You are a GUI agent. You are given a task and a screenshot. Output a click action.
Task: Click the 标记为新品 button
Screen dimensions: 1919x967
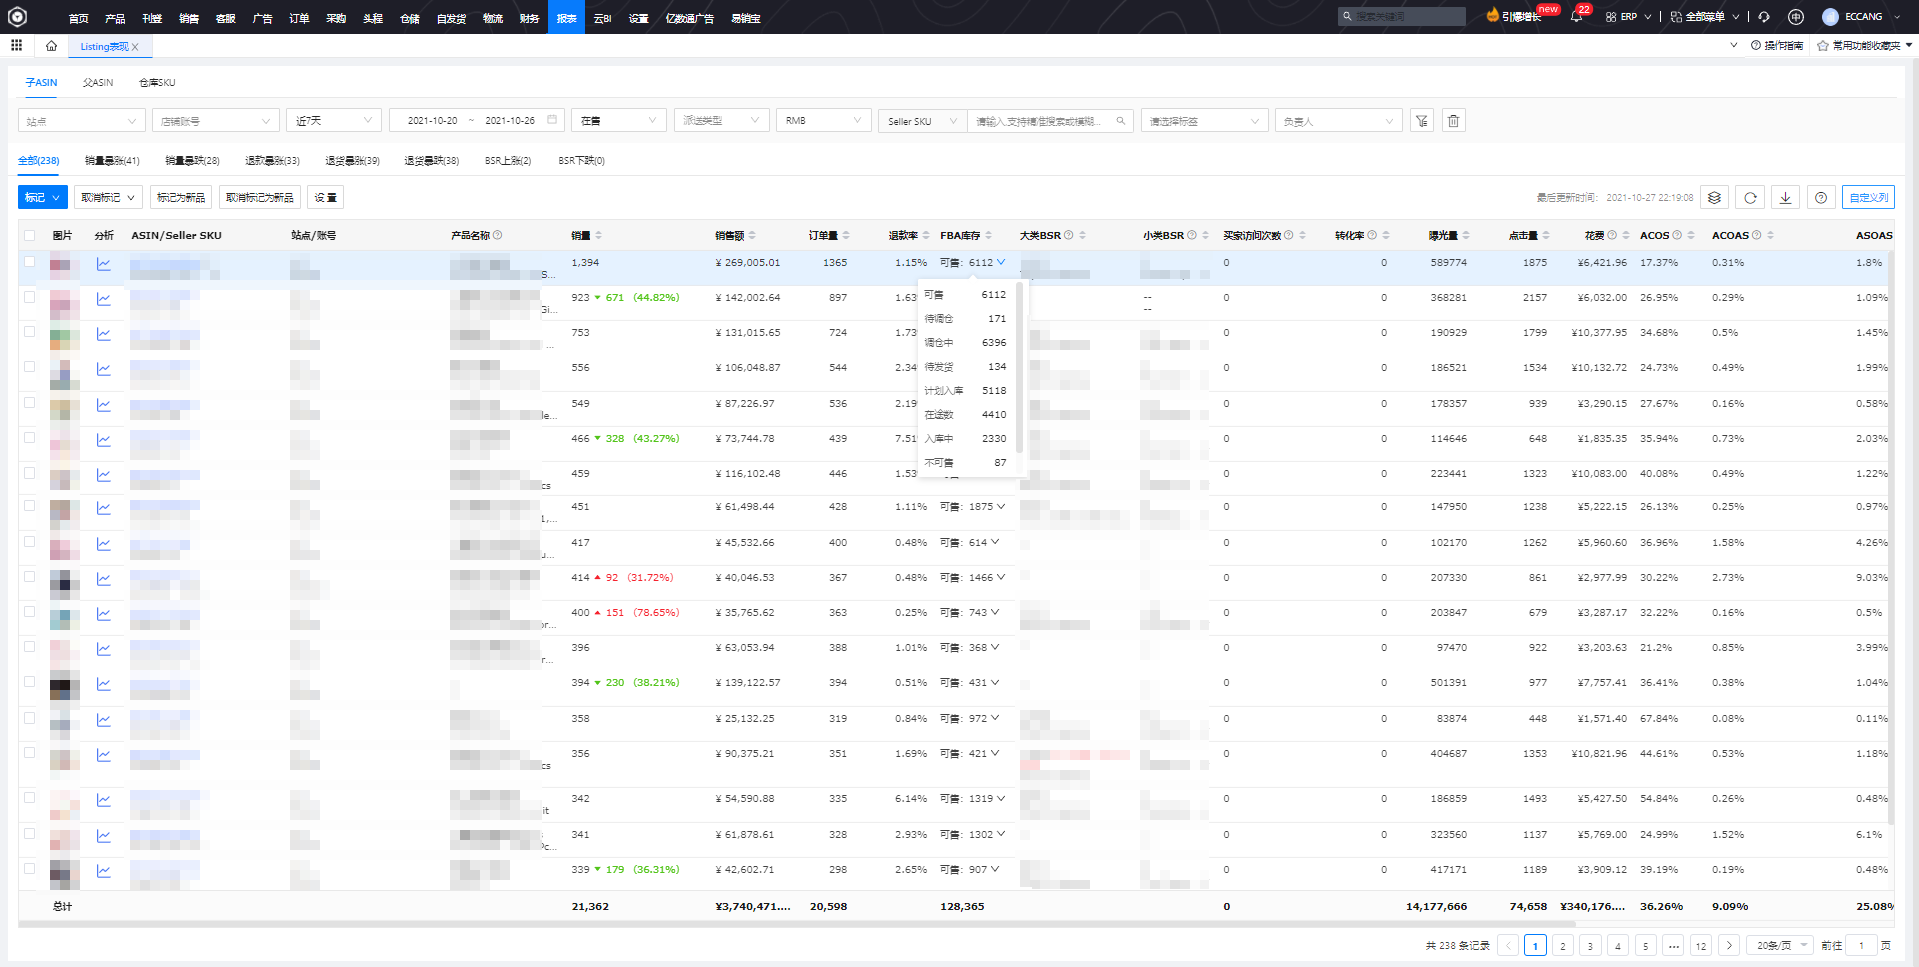181,198
